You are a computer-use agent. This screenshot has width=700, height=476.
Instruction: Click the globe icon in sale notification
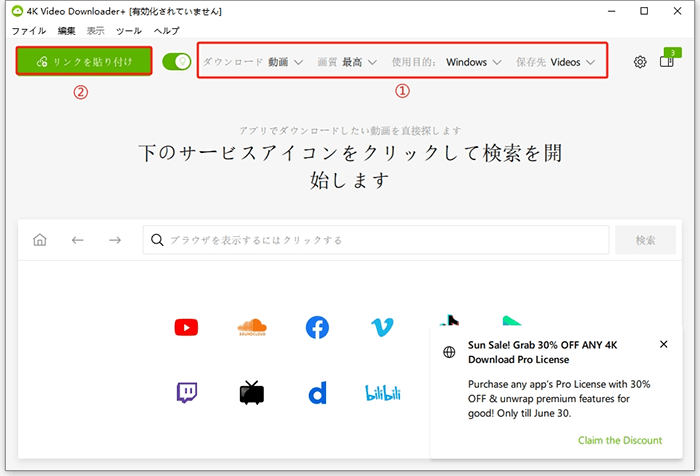[449, 352]
